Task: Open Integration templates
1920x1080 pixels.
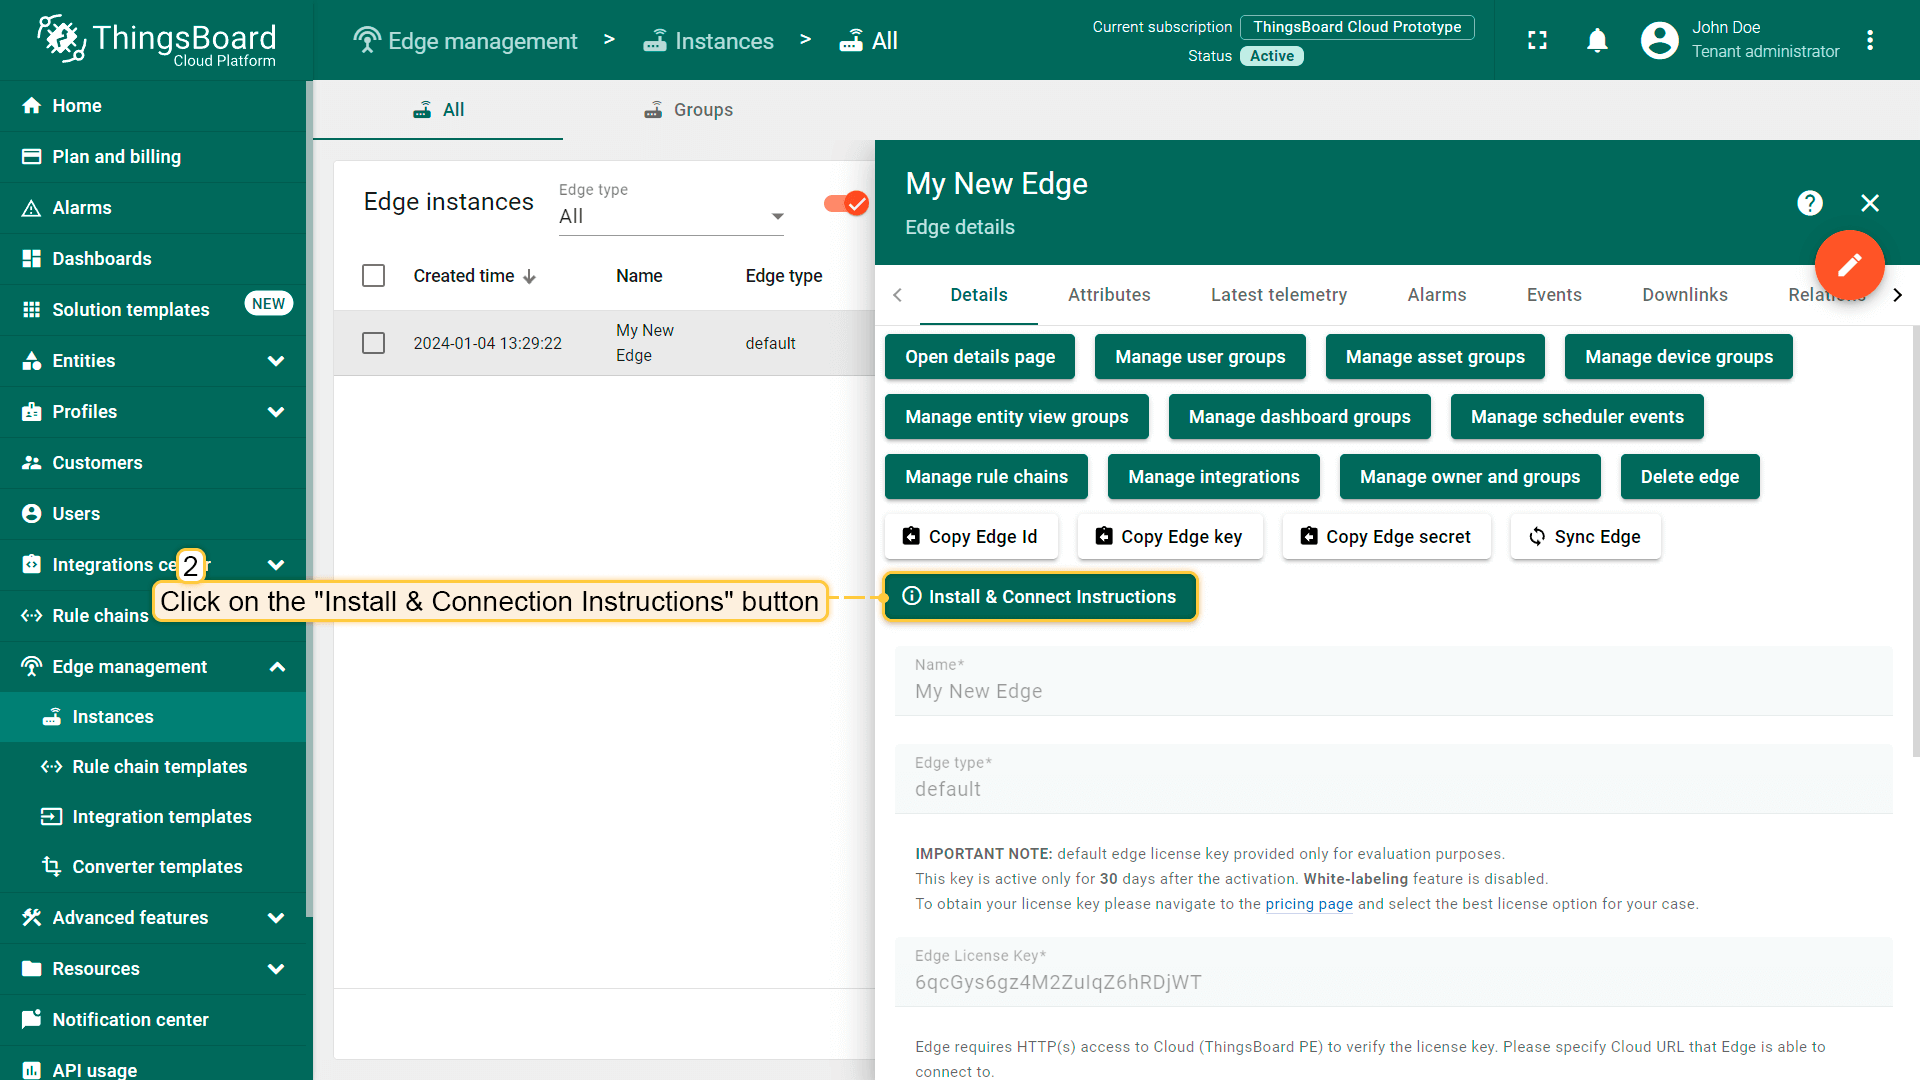Action: (152, 817)
